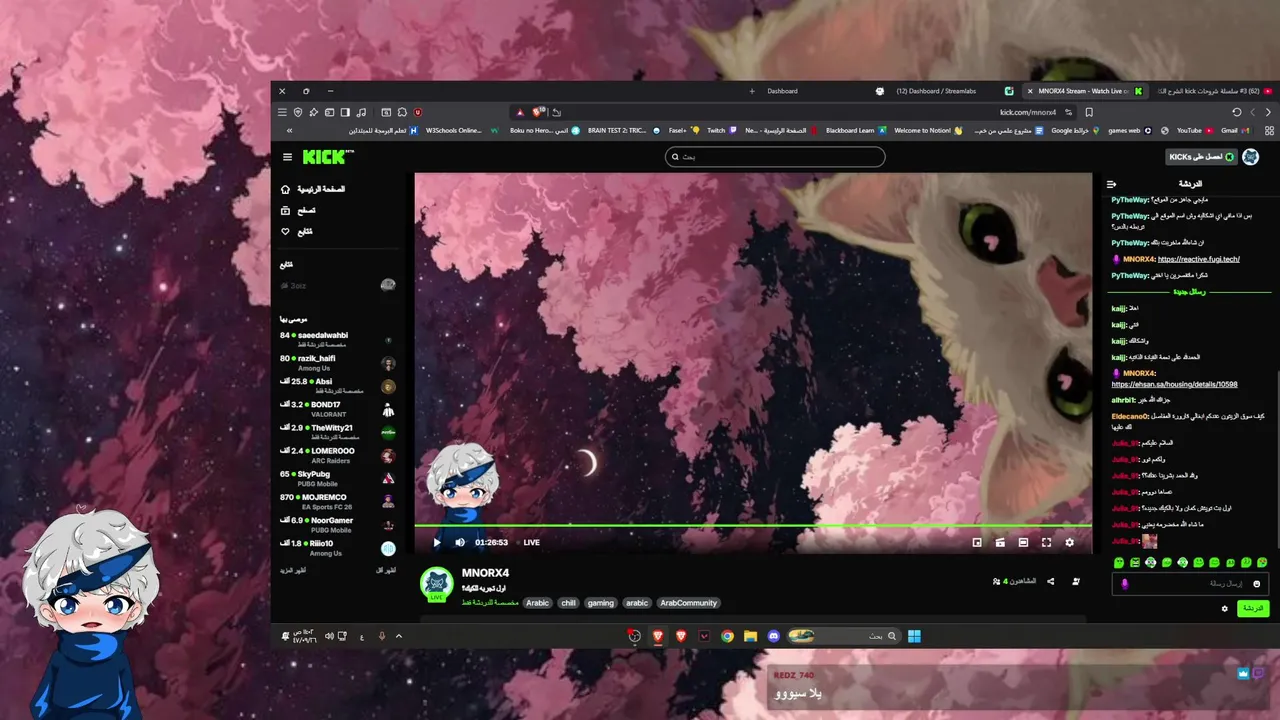This screenshot has width=1280, height=720.
Task: Open the browser music note icon
Action: [x=361, y=112]
